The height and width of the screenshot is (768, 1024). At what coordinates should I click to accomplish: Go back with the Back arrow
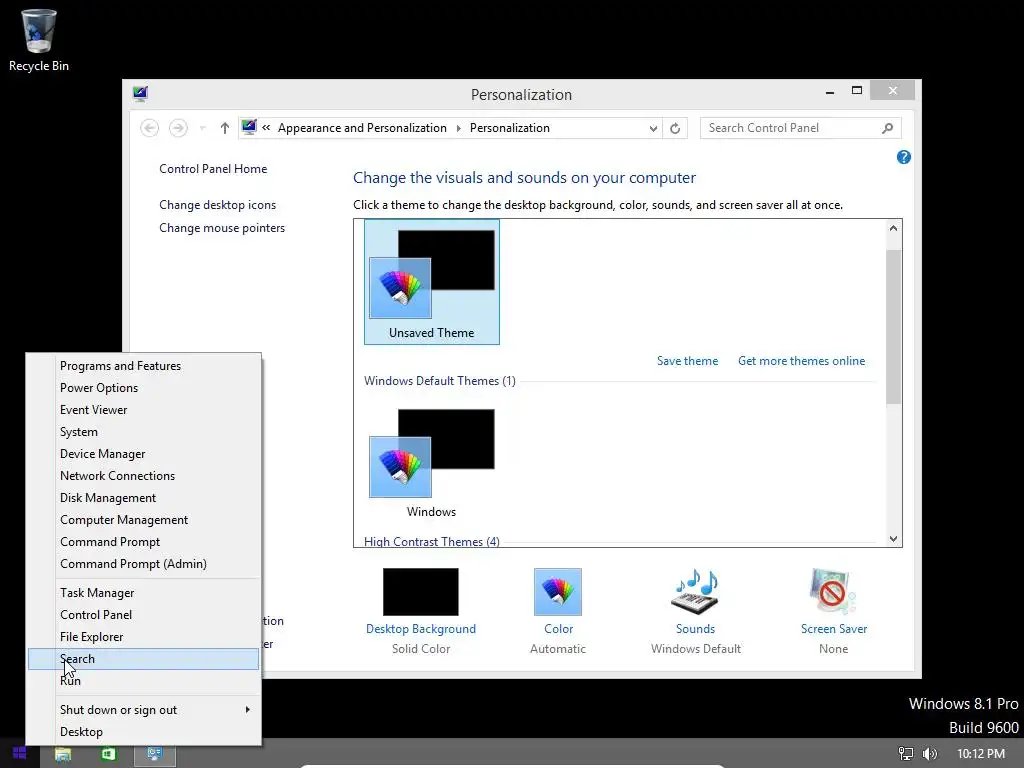pos(150,128)
